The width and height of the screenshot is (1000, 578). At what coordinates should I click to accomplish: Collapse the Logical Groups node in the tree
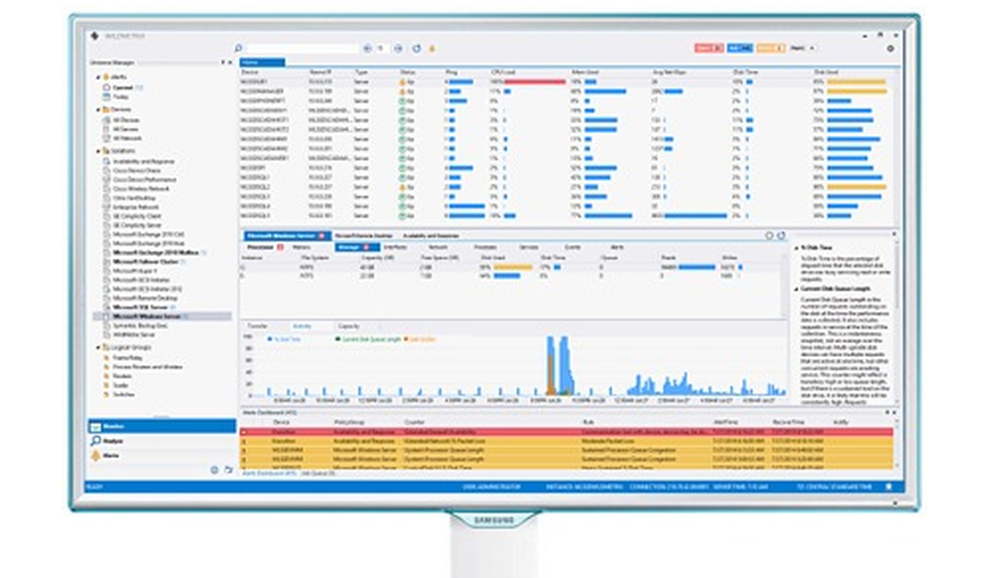98,348
